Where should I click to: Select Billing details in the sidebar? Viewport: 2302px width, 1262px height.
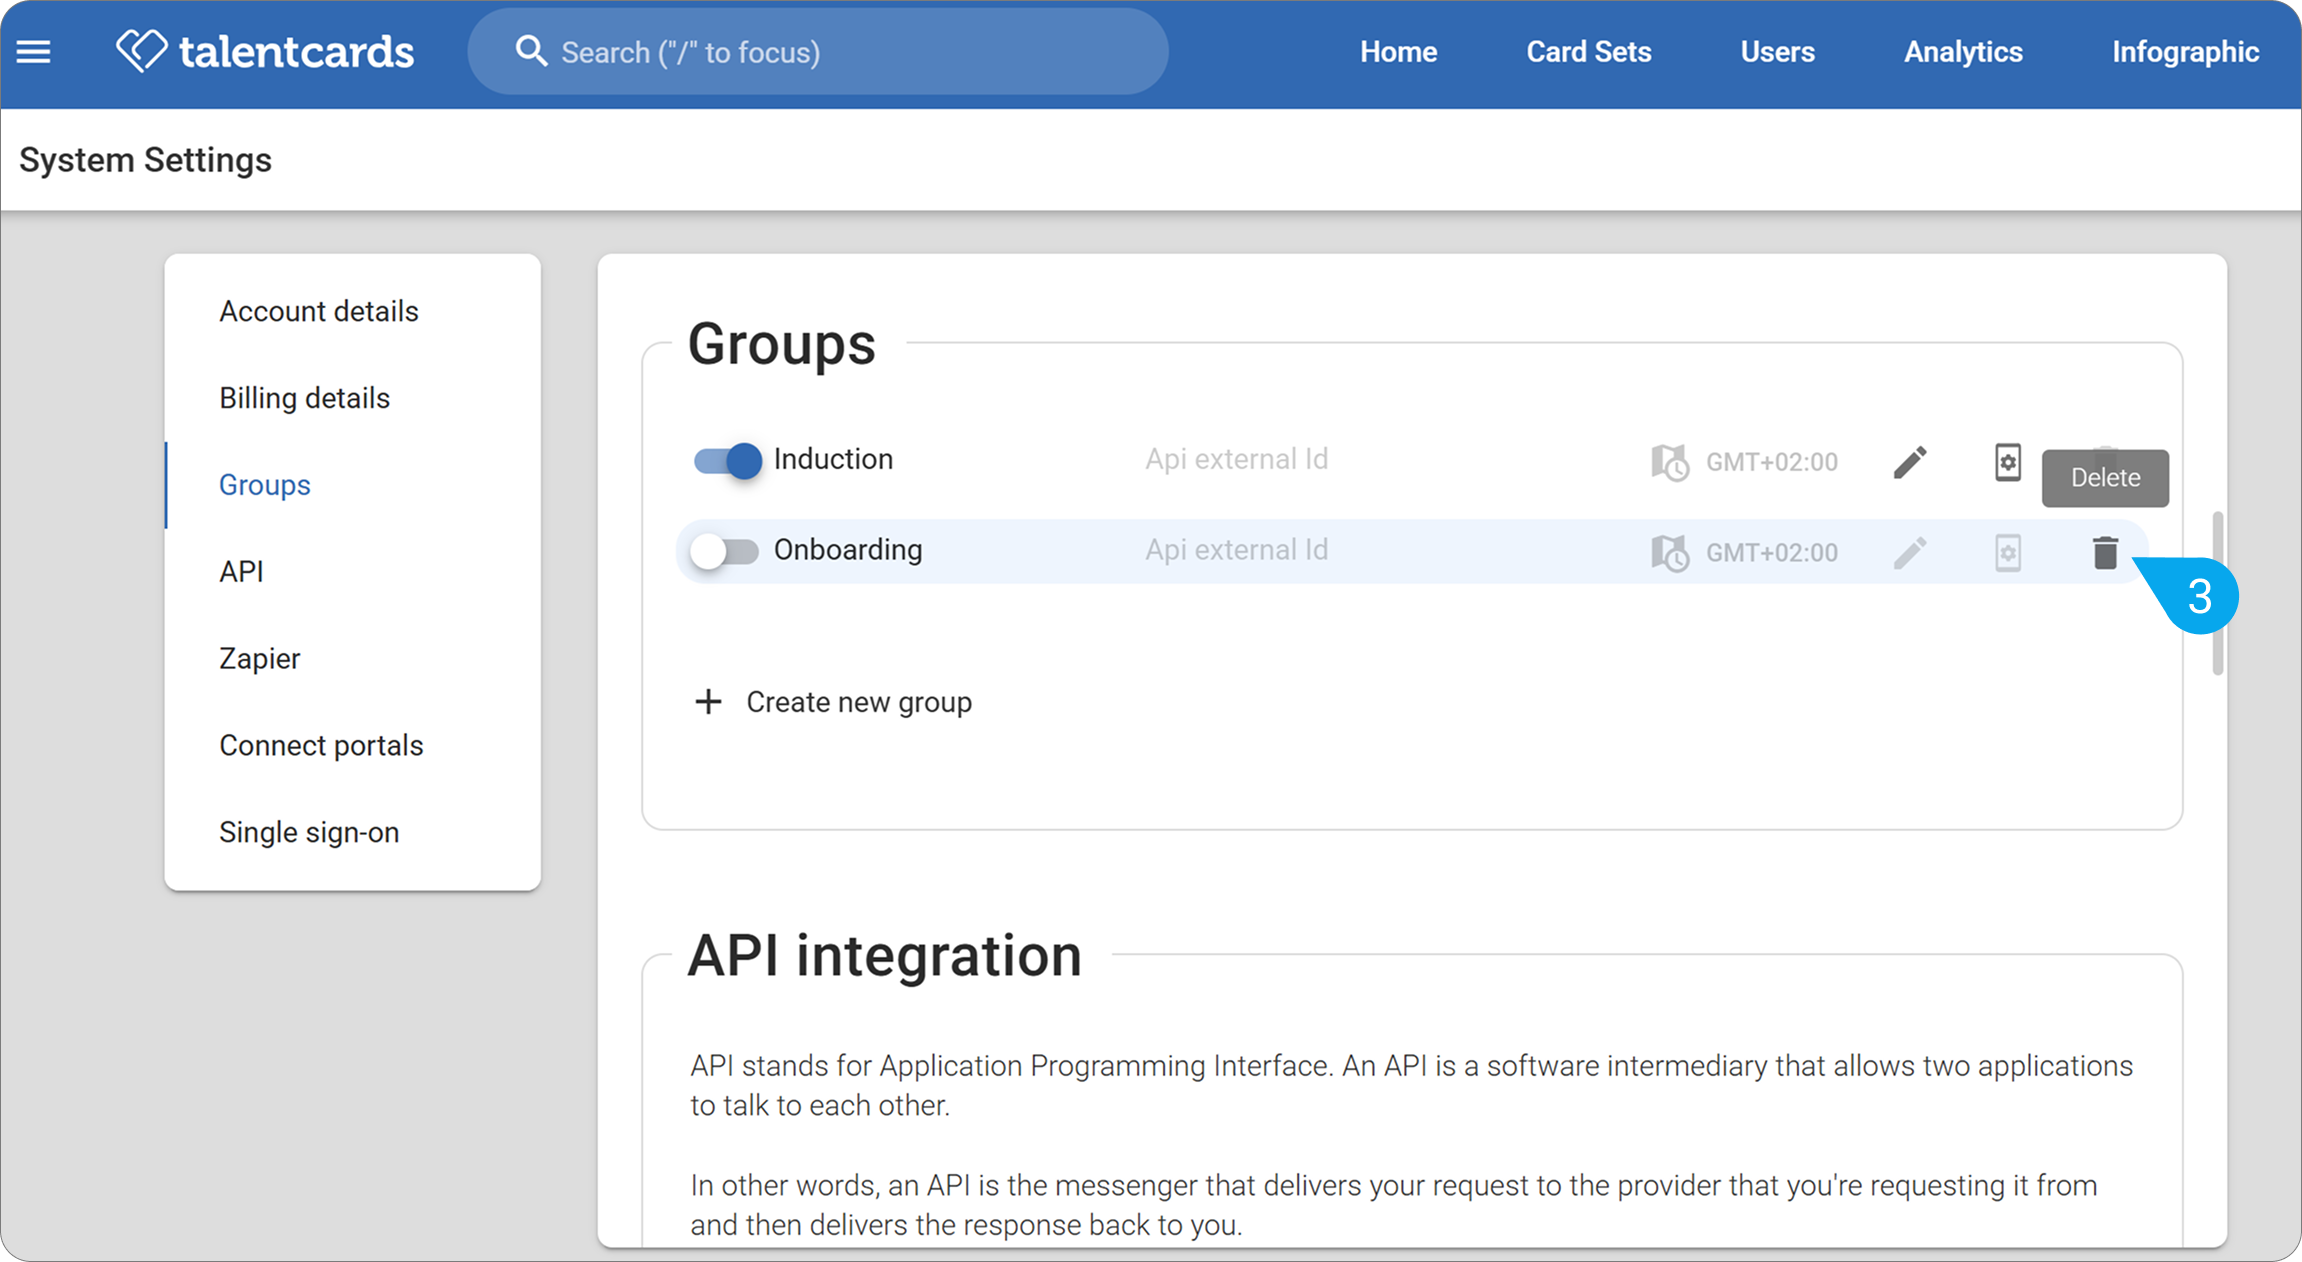pos(304,398)
